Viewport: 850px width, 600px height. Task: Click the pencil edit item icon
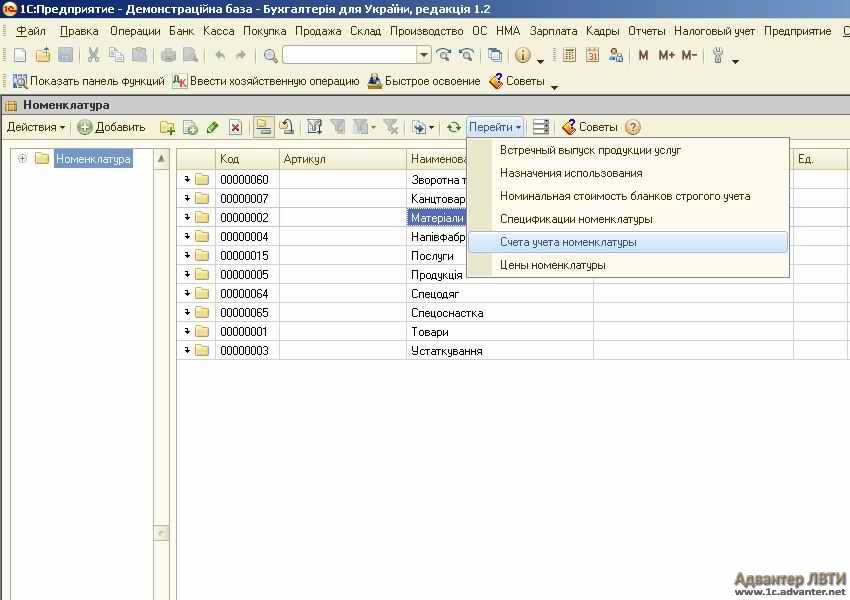[x=212, y=127]
